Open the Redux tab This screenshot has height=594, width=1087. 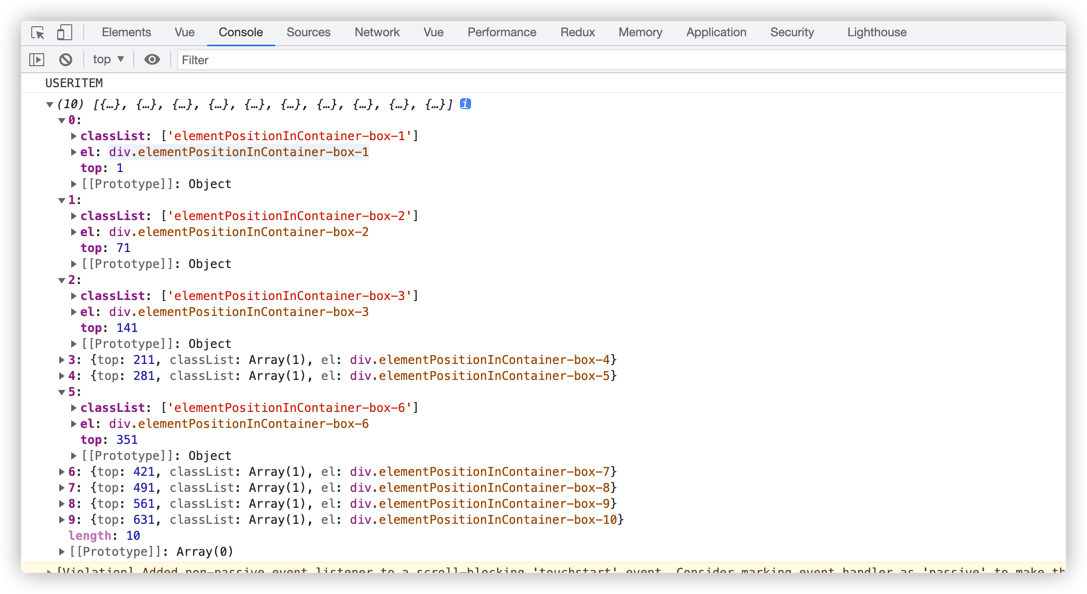577,32
